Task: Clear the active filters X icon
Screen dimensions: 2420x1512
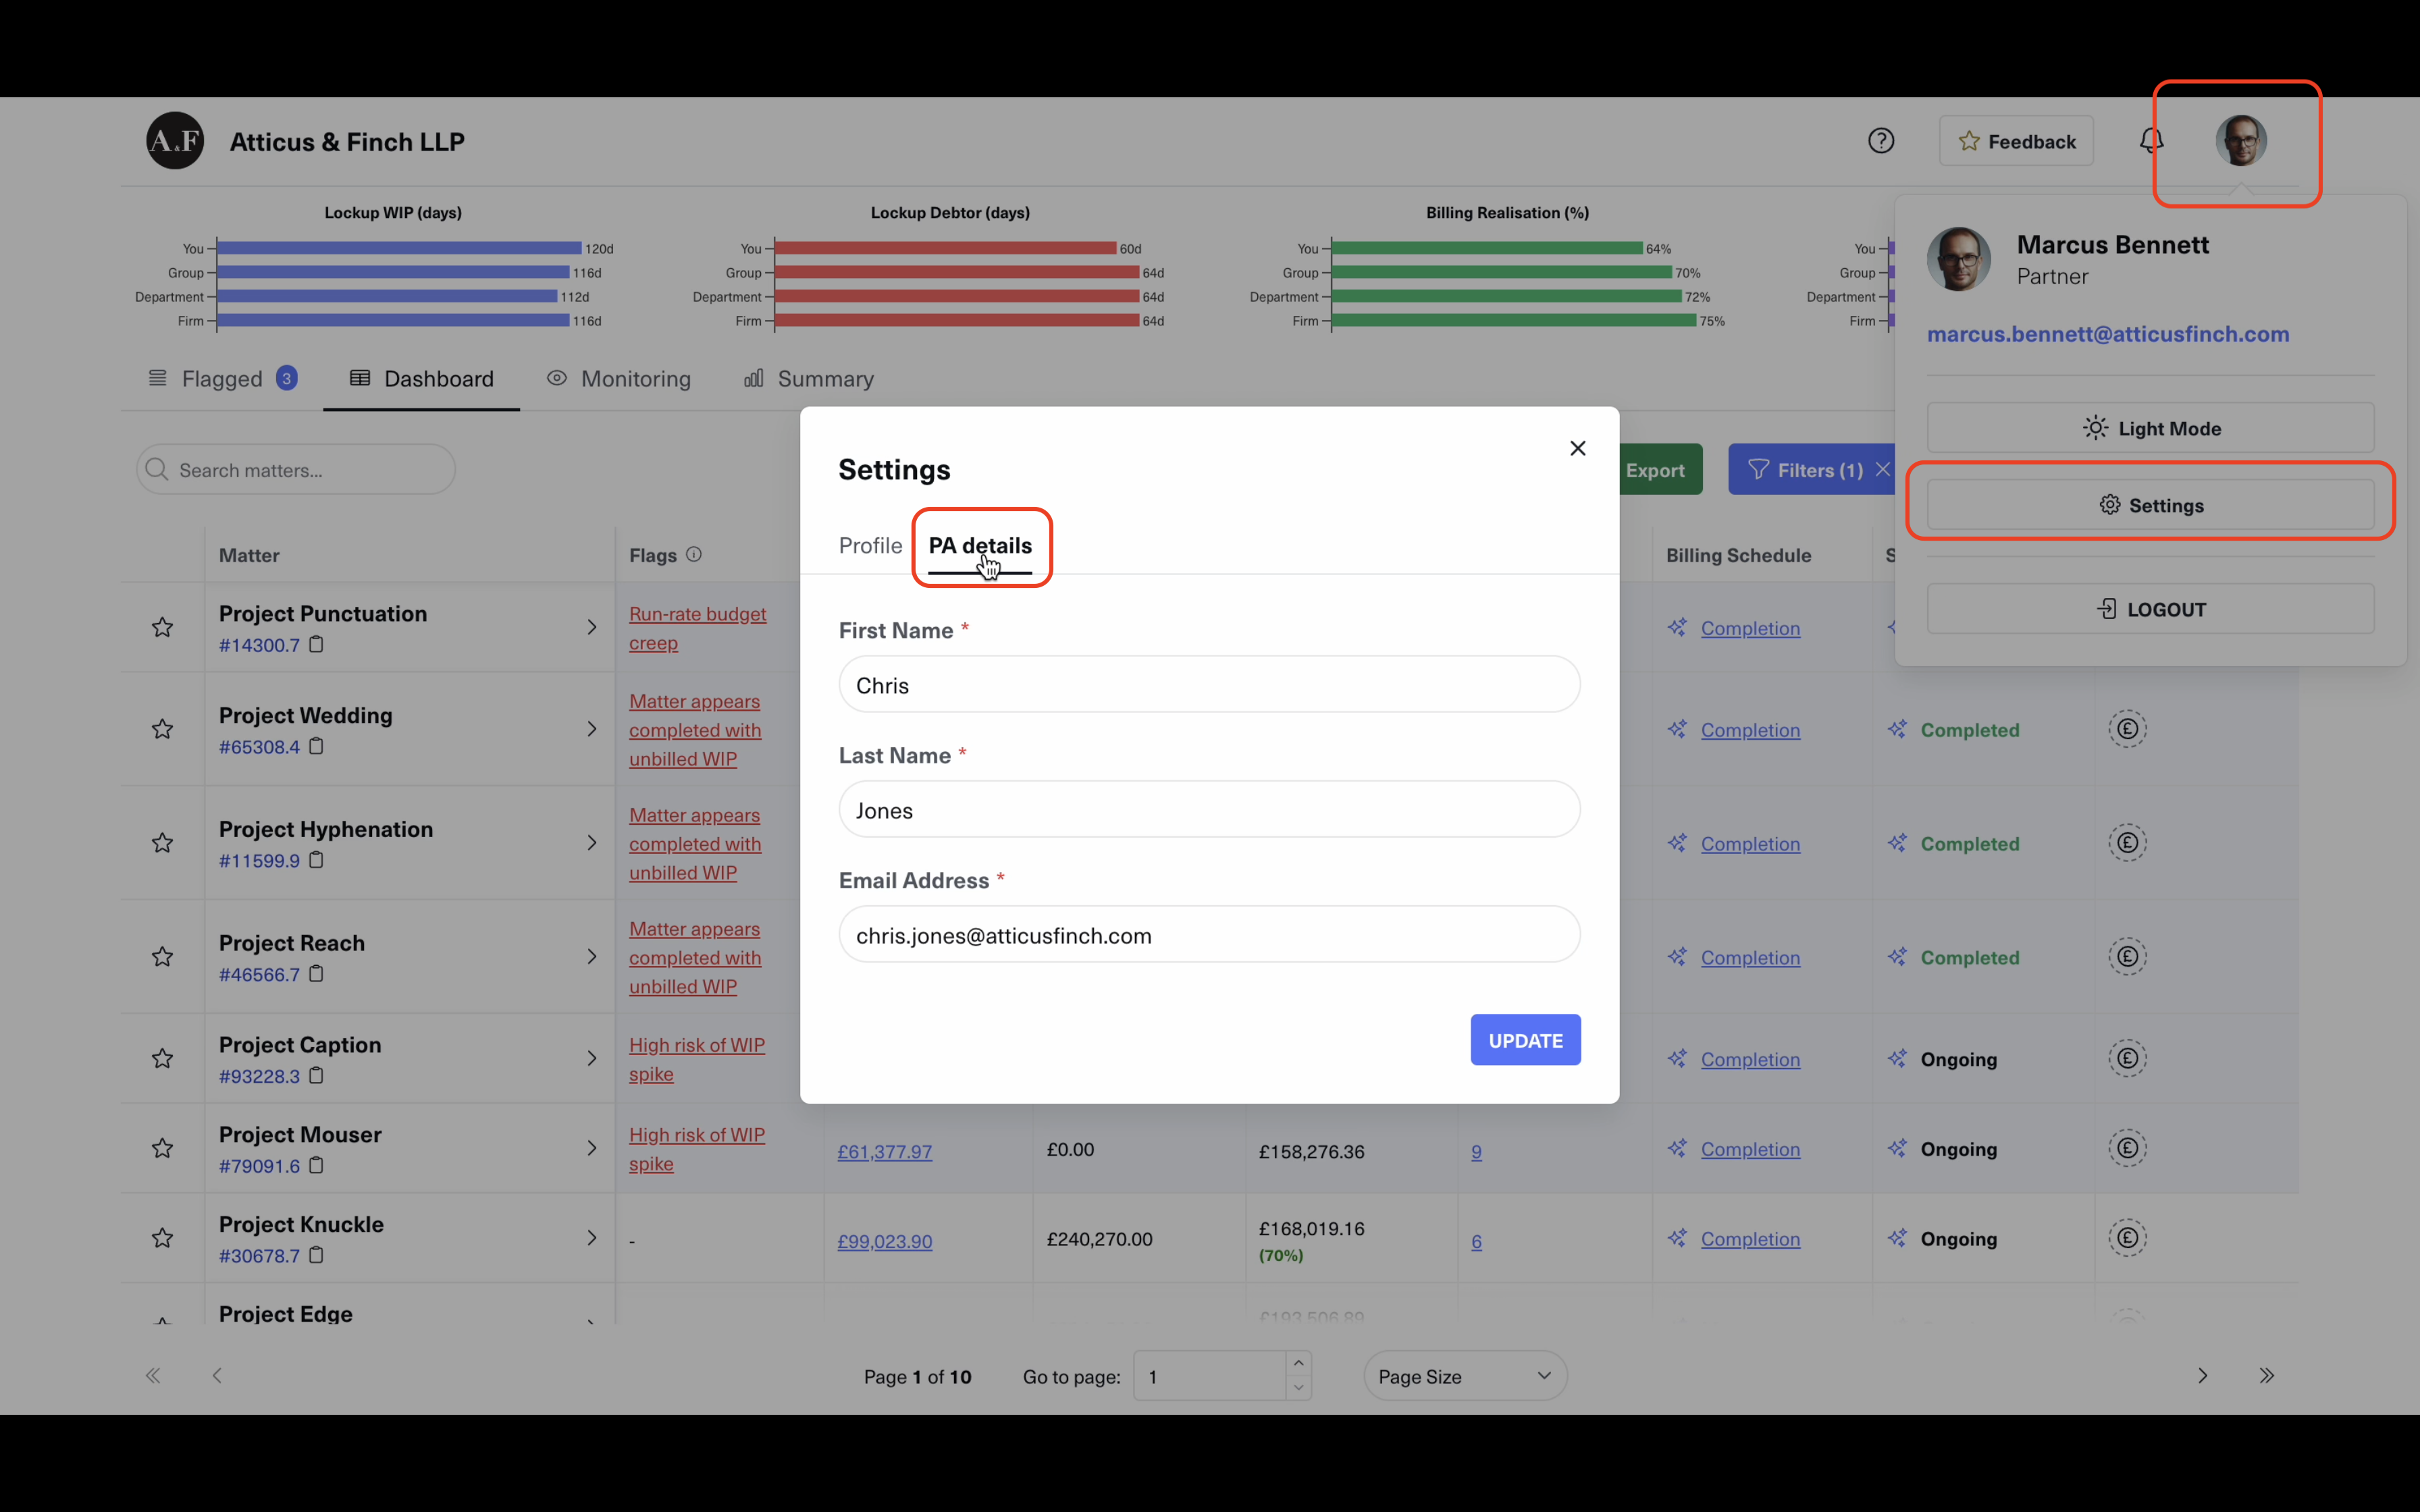Action: coord(1882,470)
